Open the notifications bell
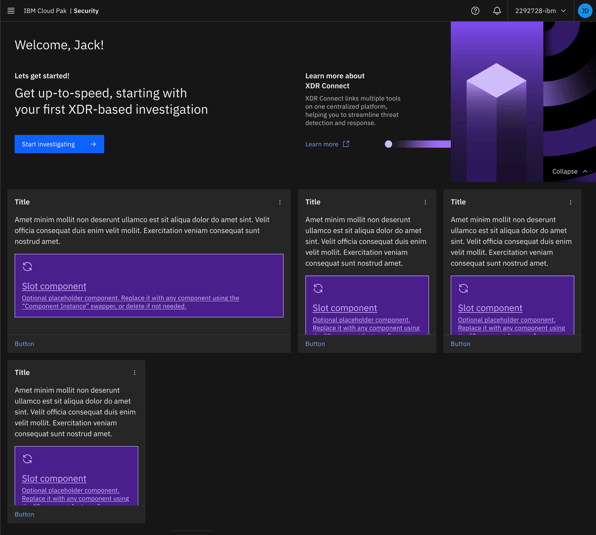 [496, 11]
